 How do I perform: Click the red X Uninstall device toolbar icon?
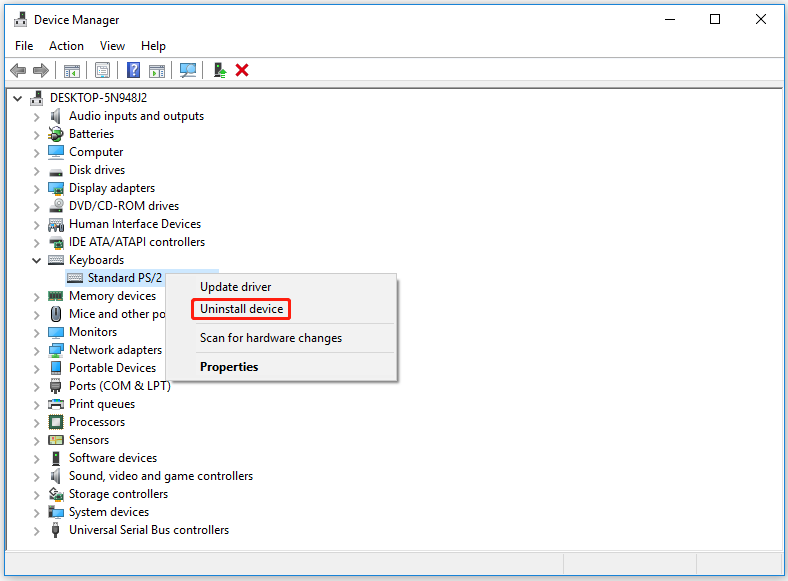(x=242, y=70)
